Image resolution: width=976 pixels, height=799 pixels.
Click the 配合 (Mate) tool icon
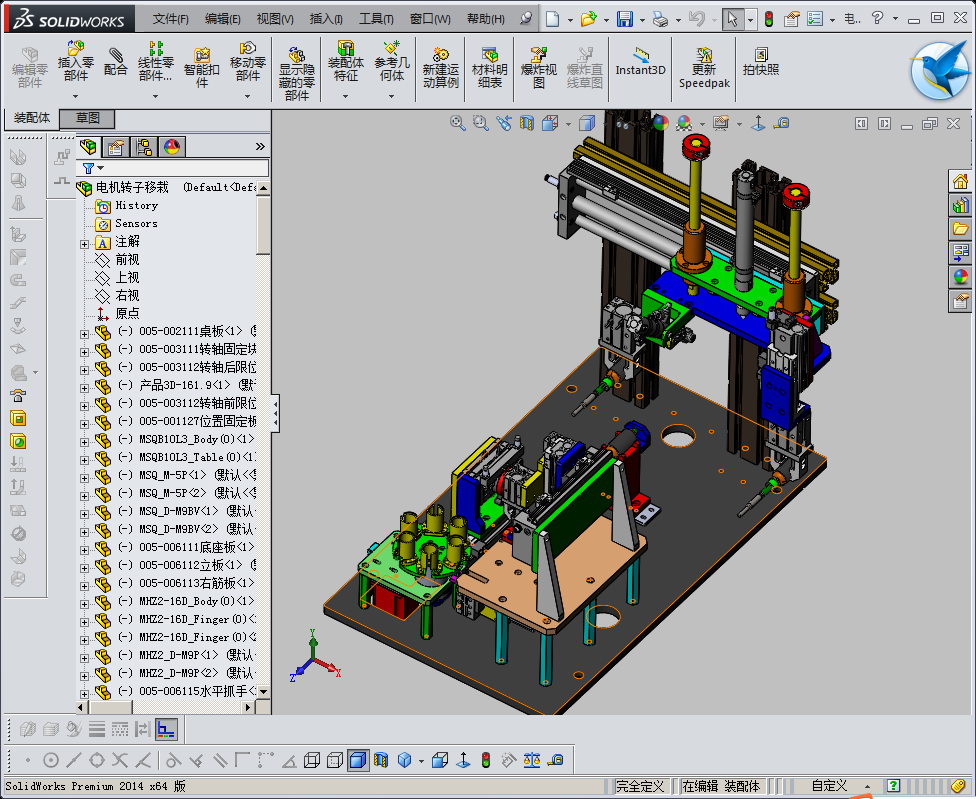pyautogui.click(x=116, y=62)
